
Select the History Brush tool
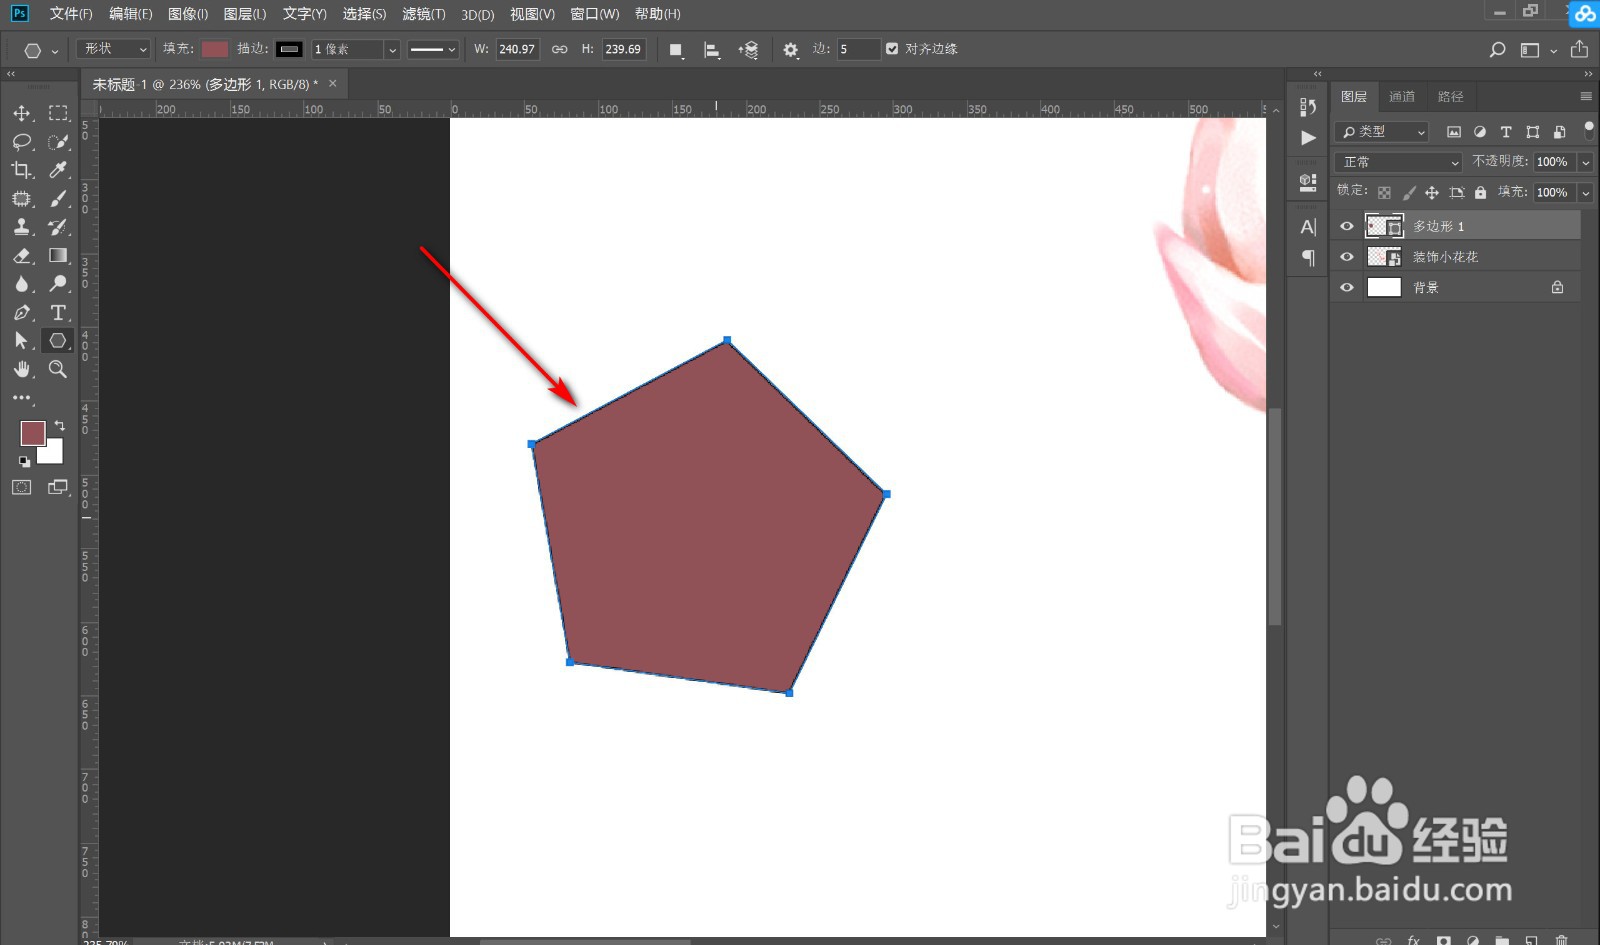pyautogui.click(x=58, y=227)
